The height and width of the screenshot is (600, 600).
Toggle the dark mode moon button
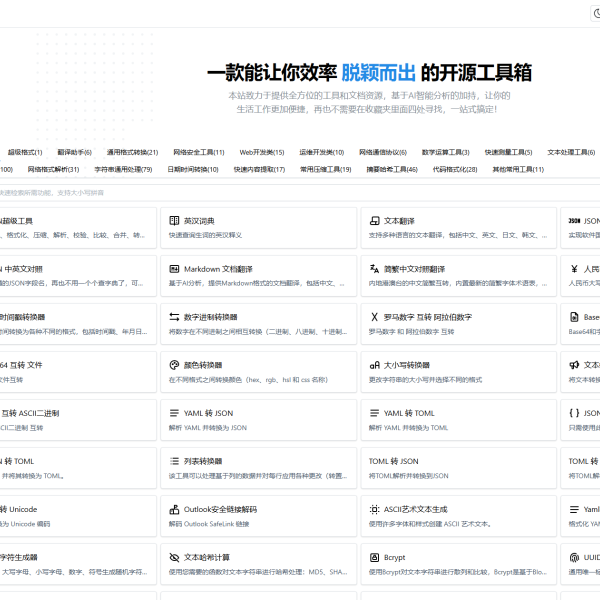coord(596,14)
